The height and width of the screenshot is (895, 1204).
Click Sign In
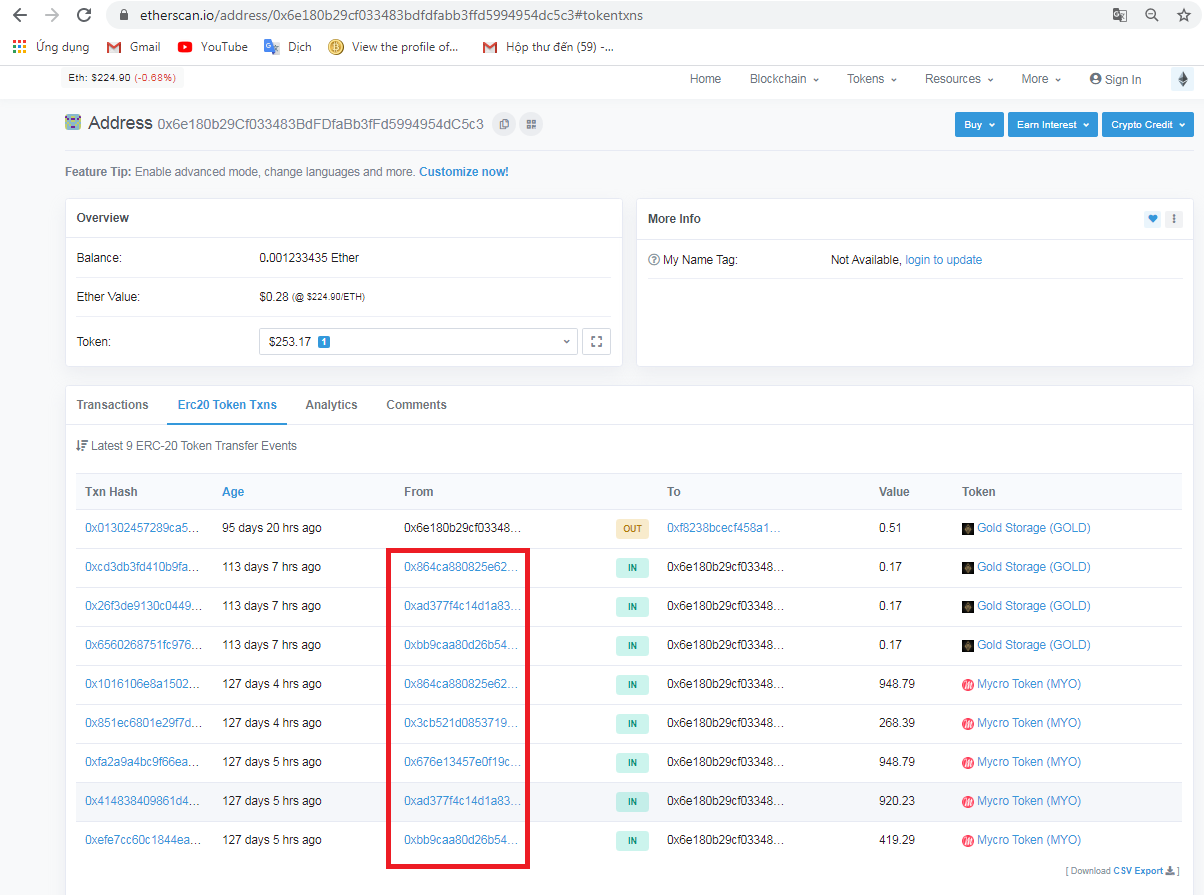click(x=1116, y=79)
